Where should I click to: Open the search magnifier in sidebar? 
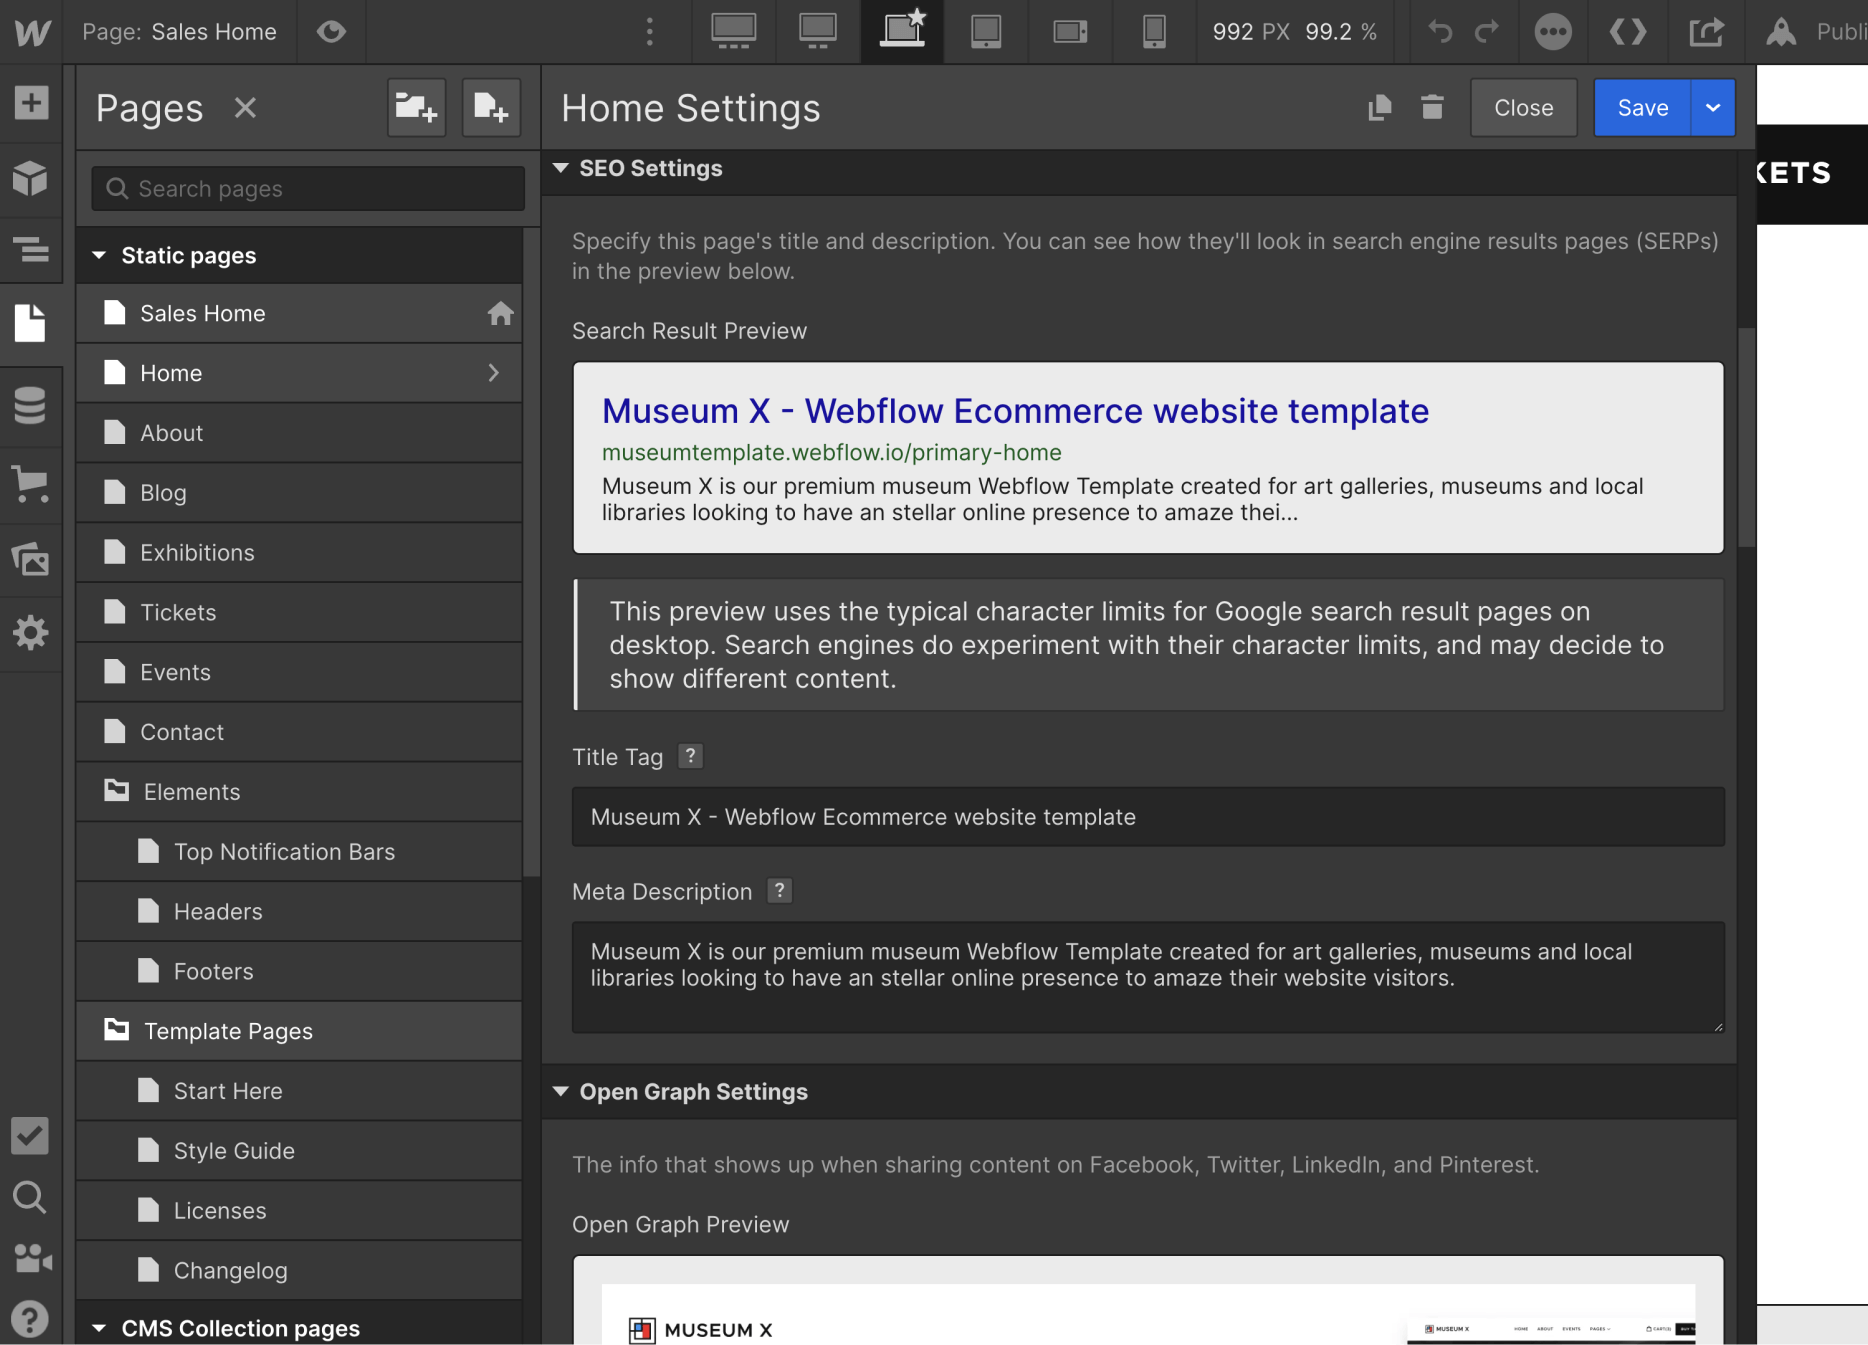(x=31, y=1197)
